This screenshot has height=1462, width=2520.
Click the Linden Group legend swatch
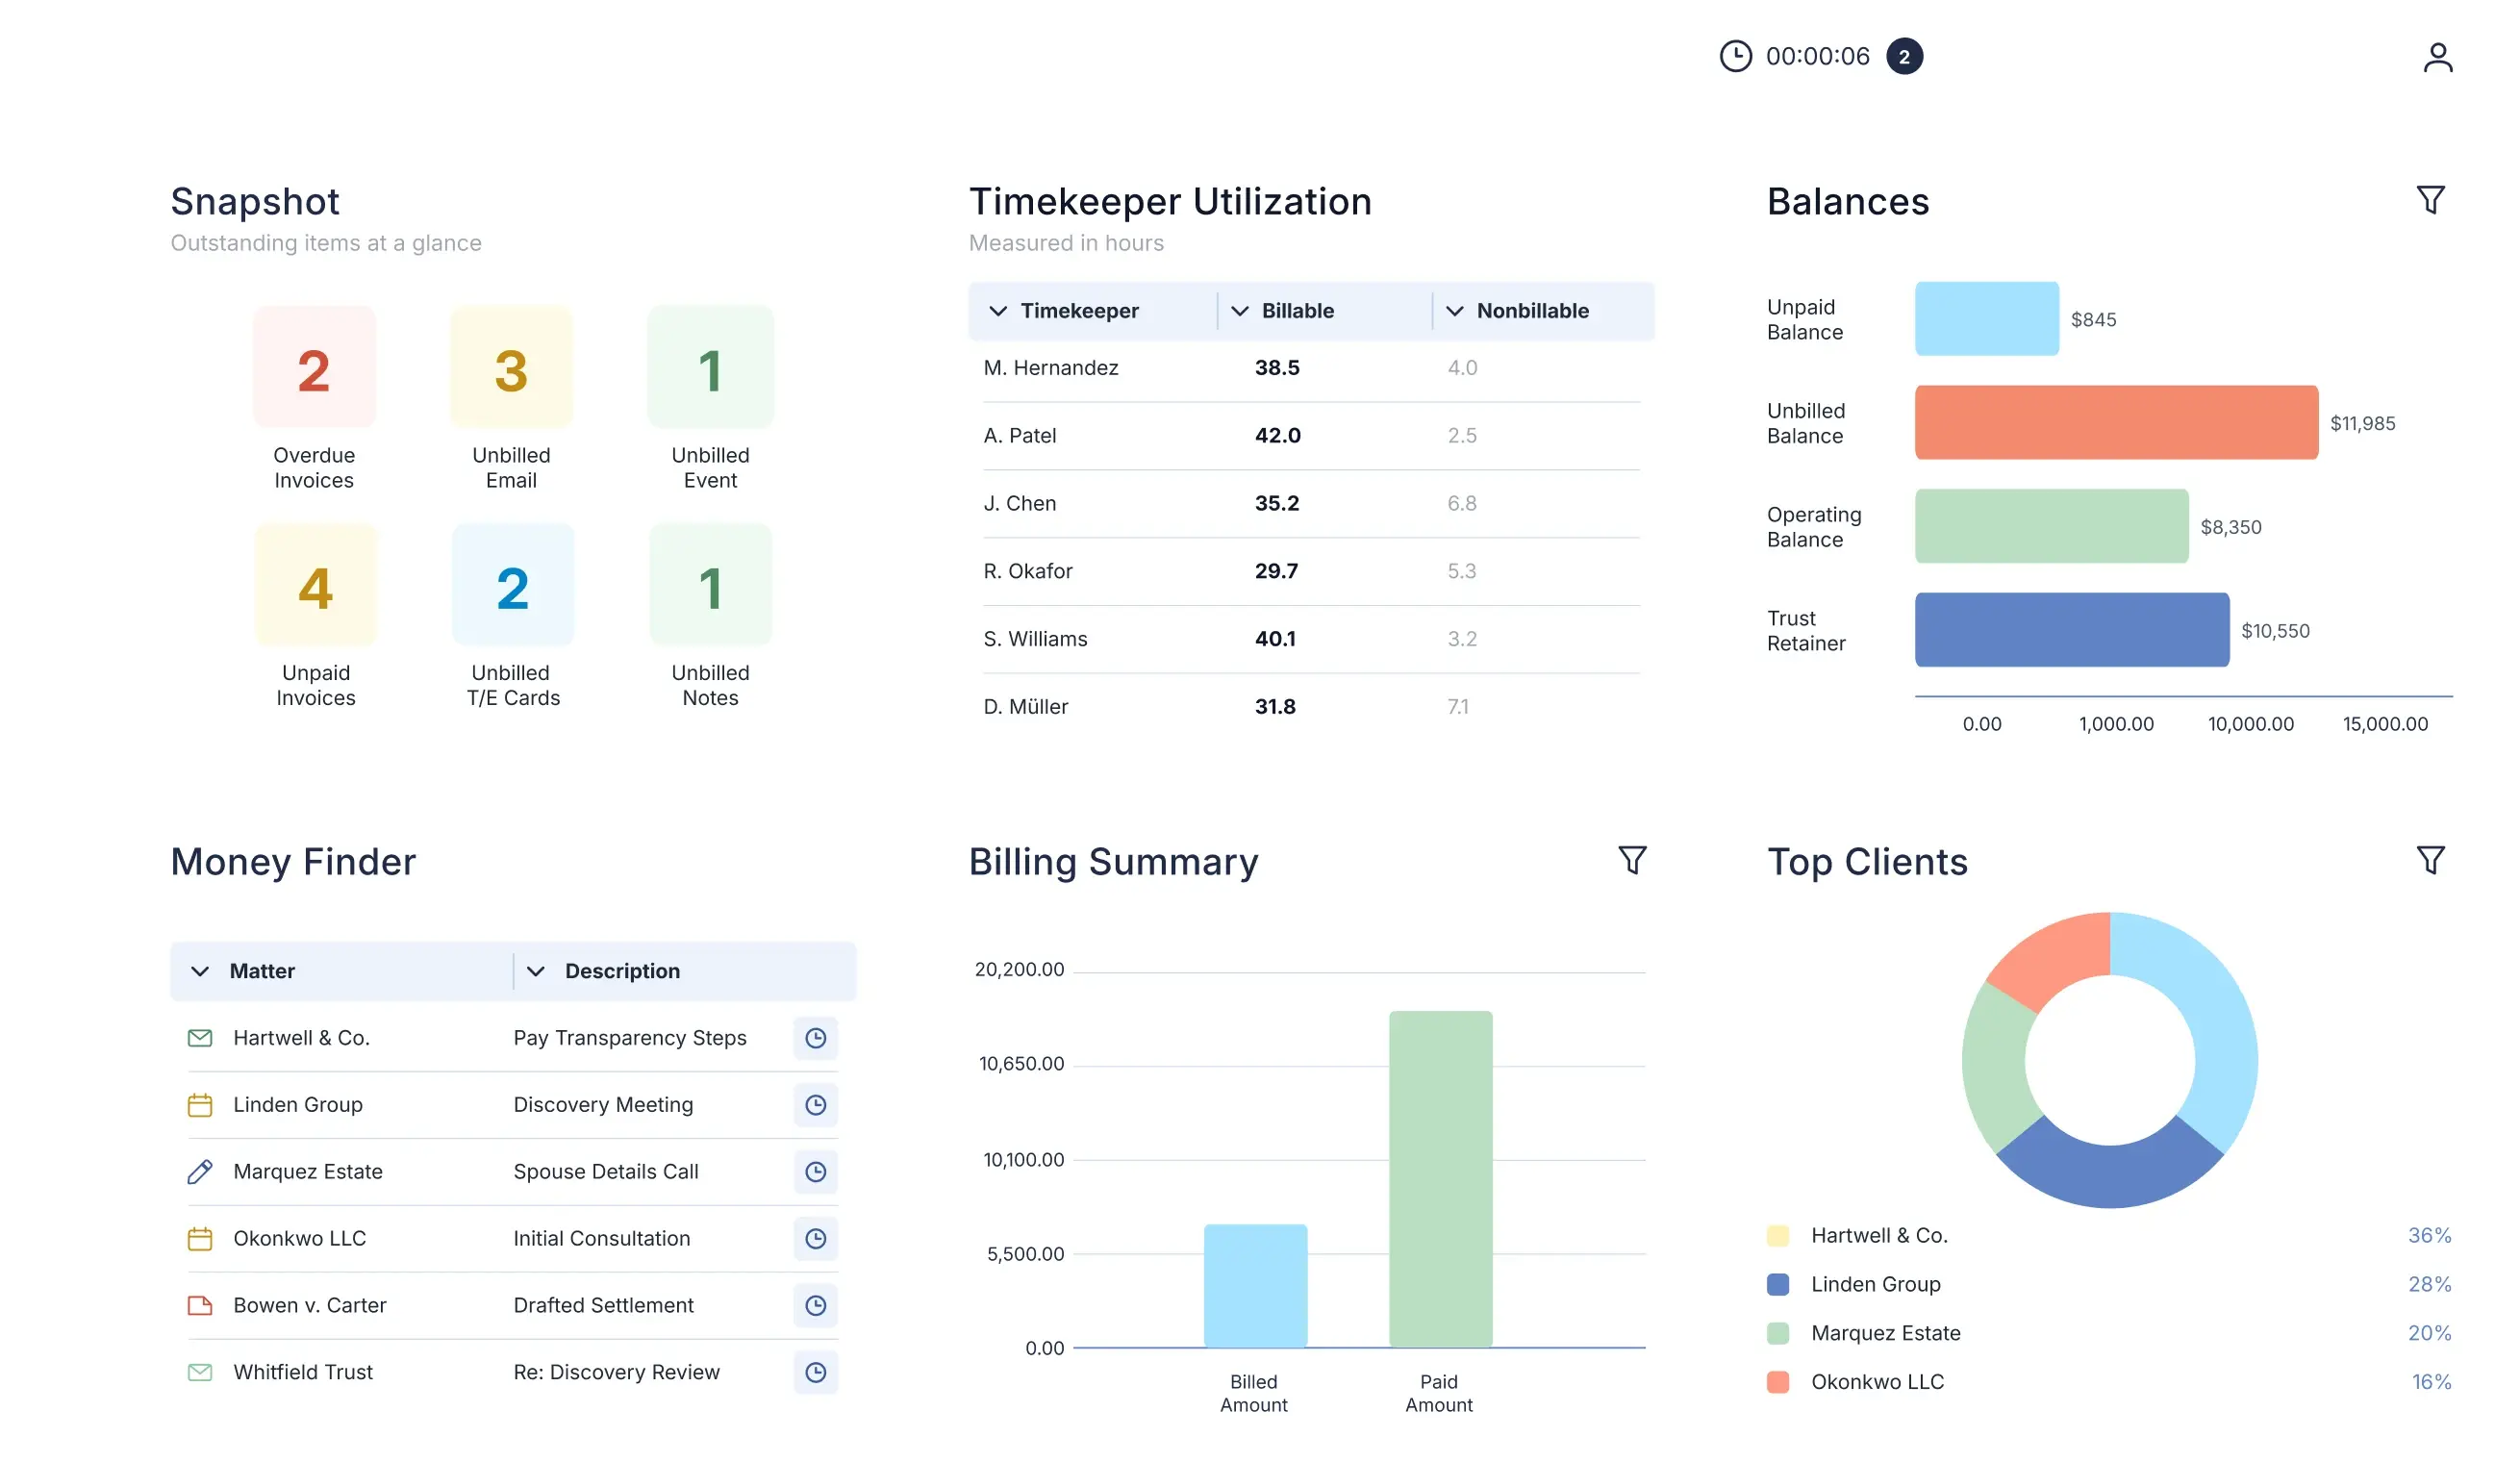(x=1777, y=1284)
